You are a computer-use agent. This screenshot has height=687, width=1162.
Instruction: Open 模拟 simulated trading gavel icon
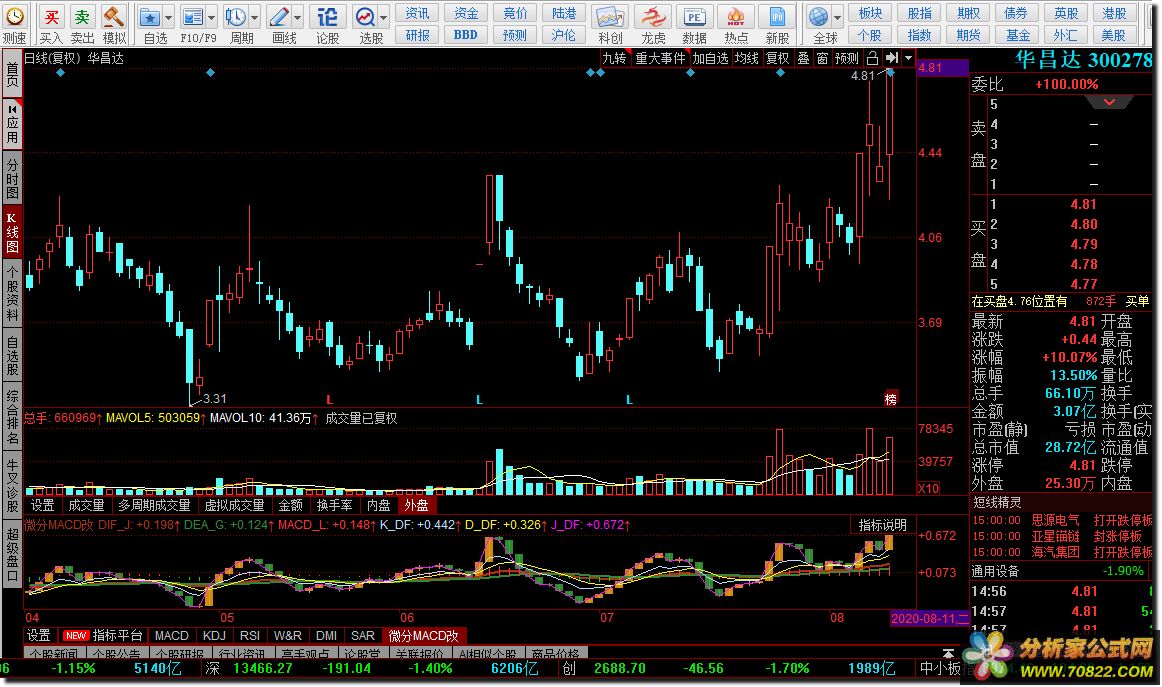pyautogui.click(x=113, y=16)
